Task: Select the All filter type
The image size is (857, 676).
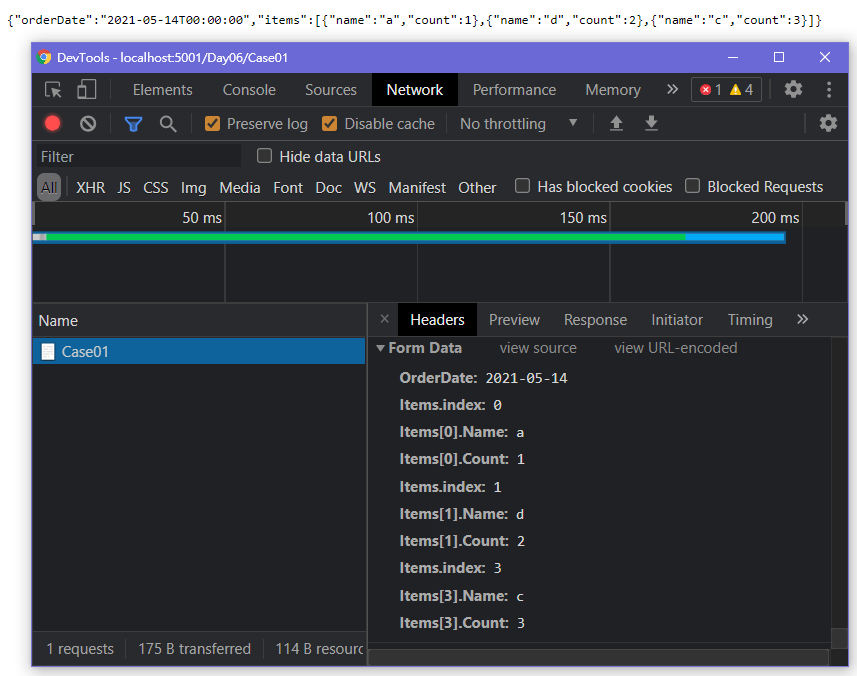Action: tap(49, 187)
